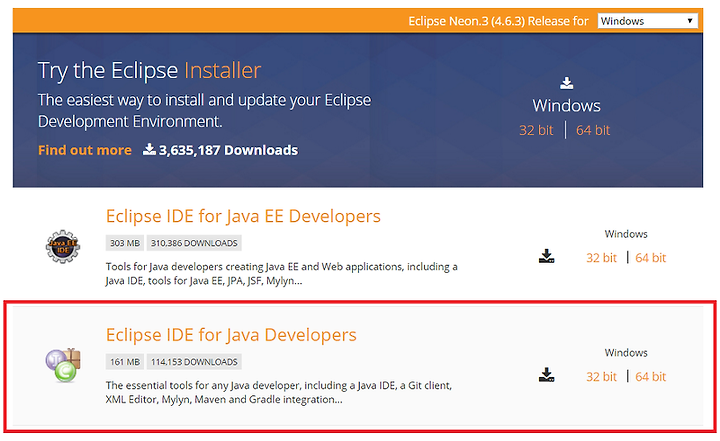Screen dimensions: 720x441
Task: Click the 161 MB size badge
Action: (x=125, y=362)
